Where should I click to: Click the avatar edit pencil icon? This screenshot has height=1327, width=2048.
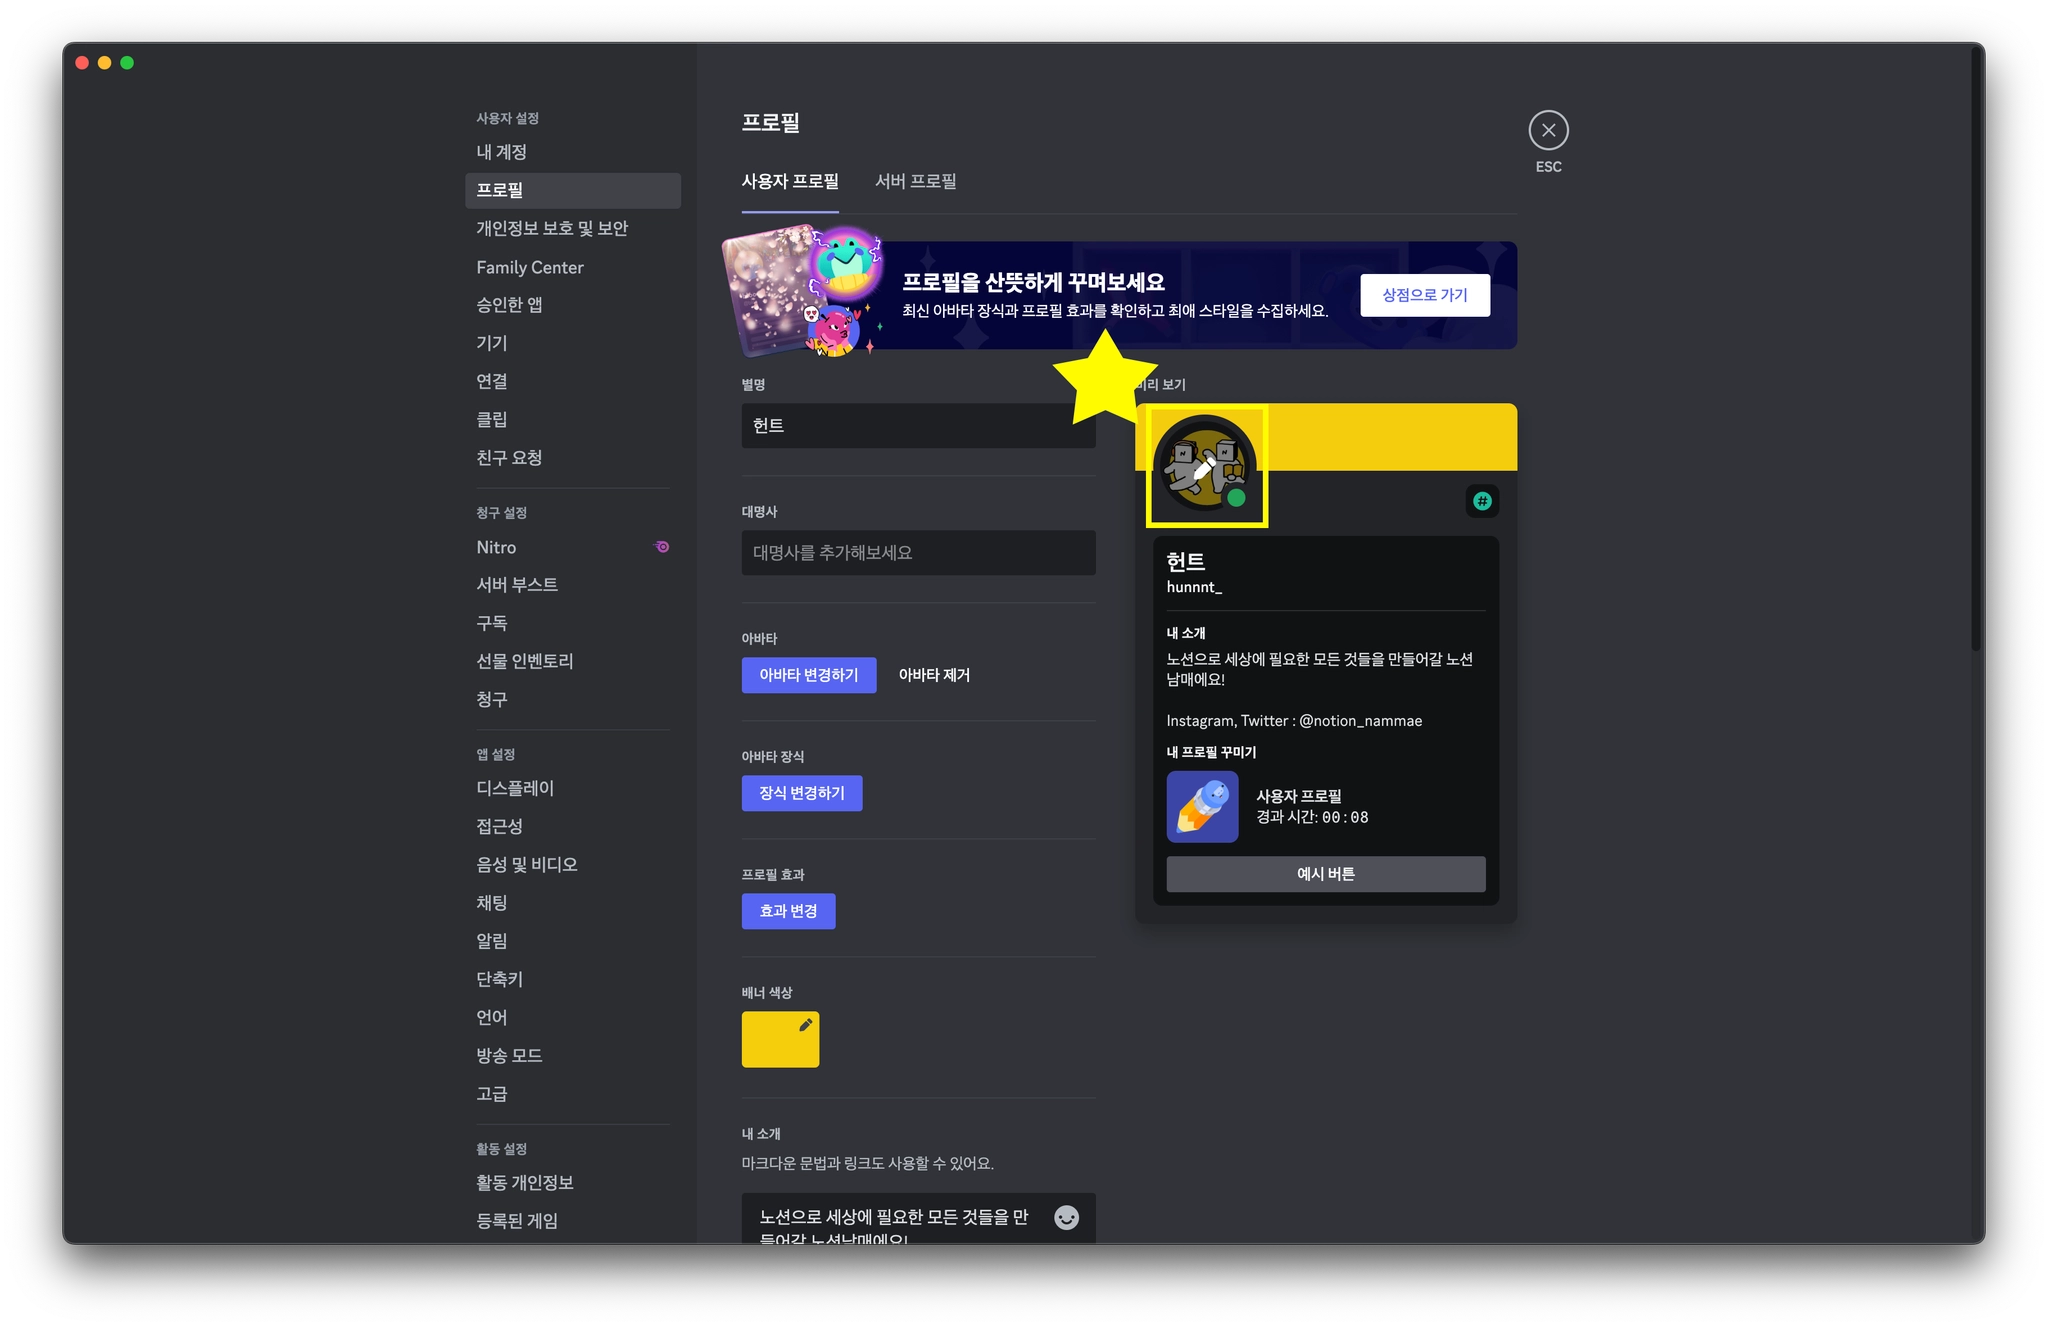[x=1204, y=466]
